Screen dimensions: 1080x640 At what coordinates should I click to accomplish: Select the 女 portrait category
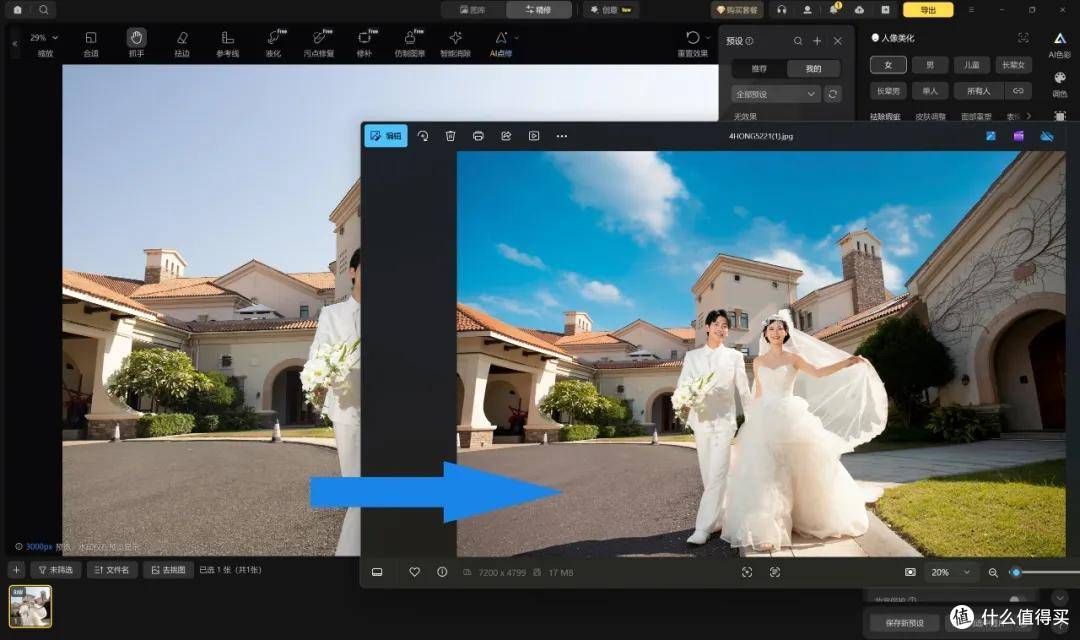point(888,65)
